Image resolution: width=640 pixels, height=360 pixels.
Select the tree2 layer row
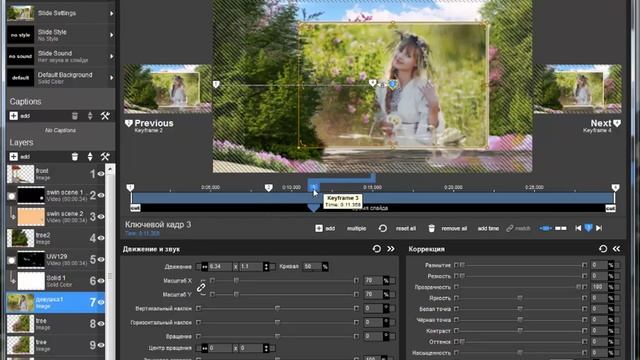56,238
